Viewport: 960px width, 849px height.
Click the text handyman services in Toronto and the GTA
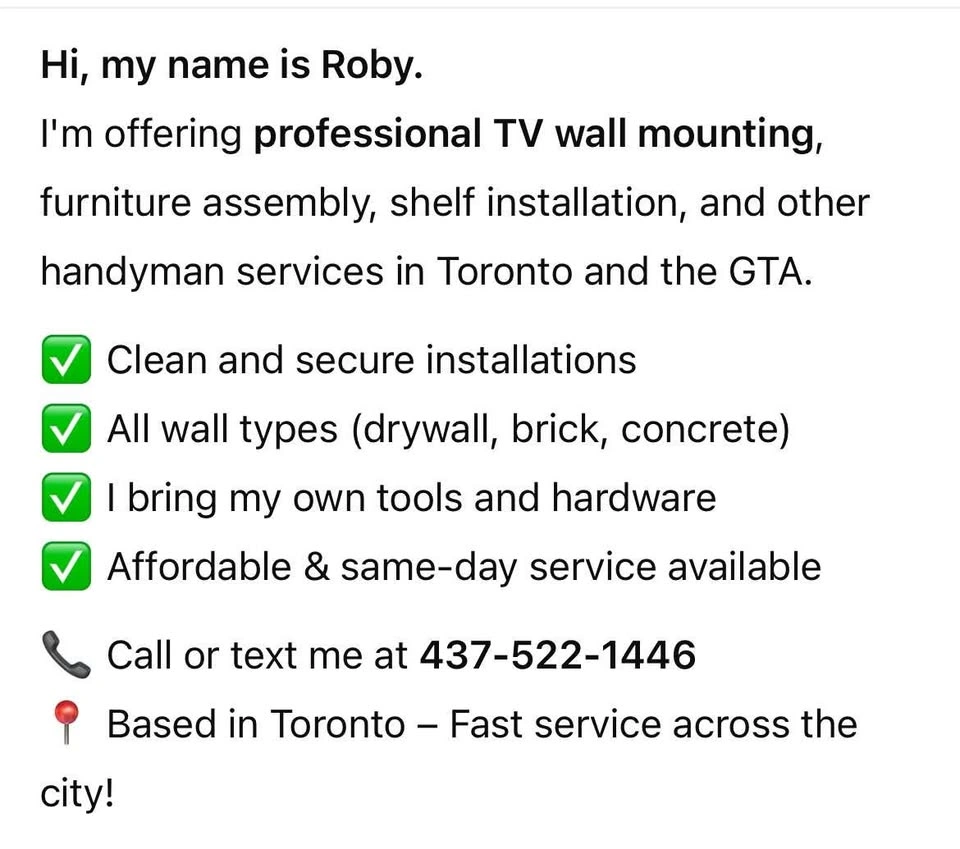point(427,272)
